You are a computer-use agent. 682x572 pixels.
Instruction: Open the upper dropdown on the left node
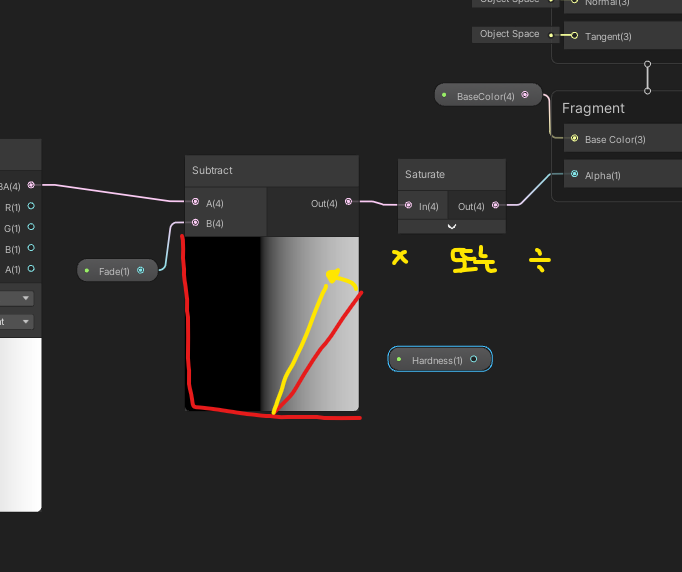pos(17,298)
